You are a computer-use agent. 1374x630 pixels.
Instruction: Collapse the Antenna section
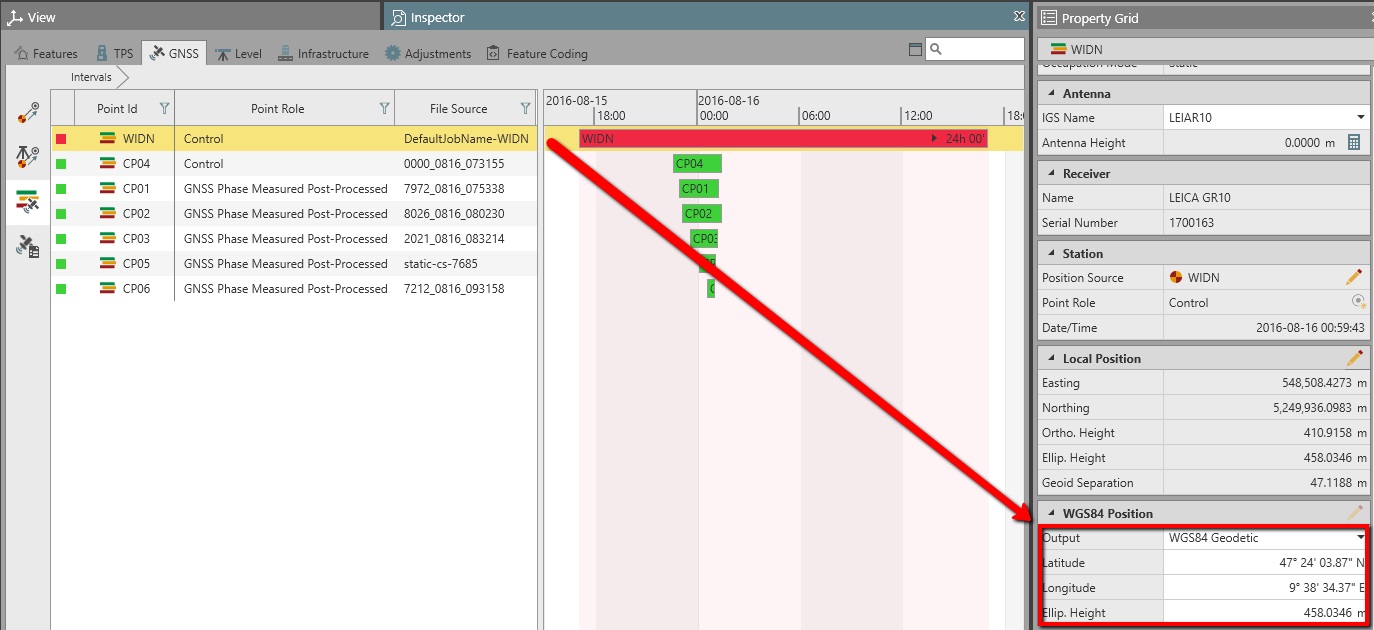tap(1049, 93)
